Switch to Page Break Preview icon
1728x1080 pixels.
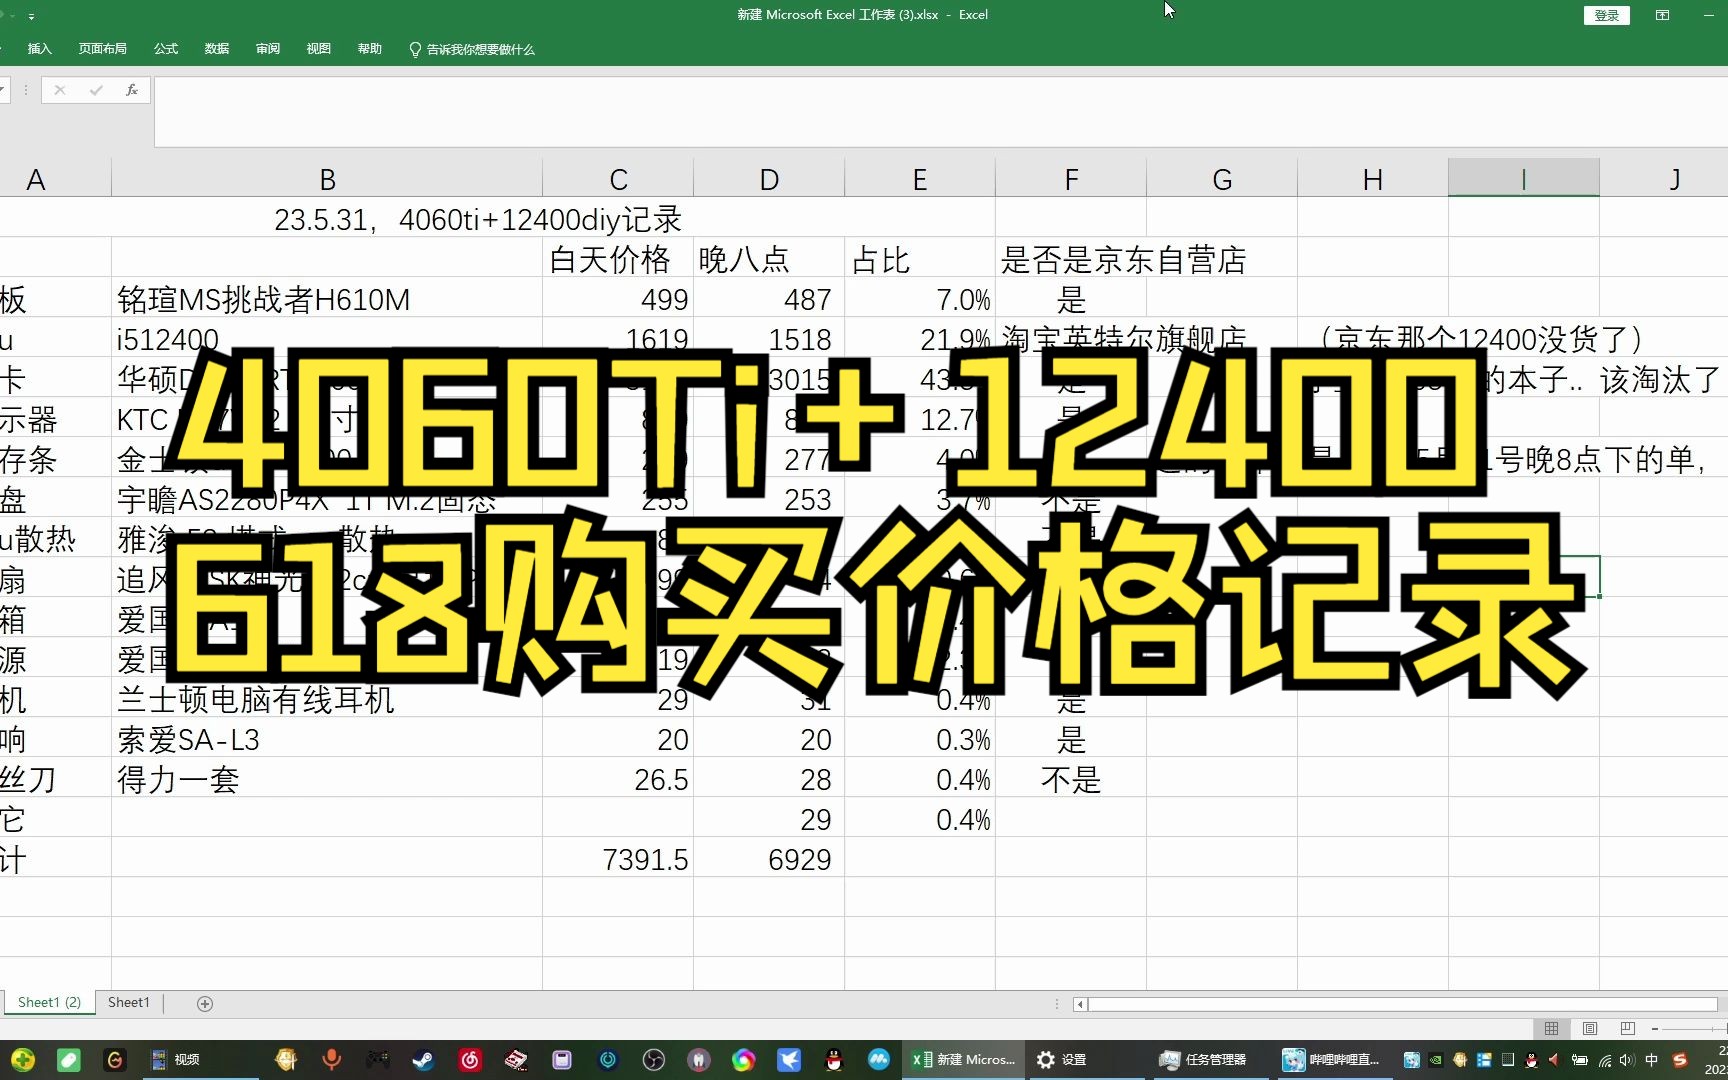click(1627, 1028)
